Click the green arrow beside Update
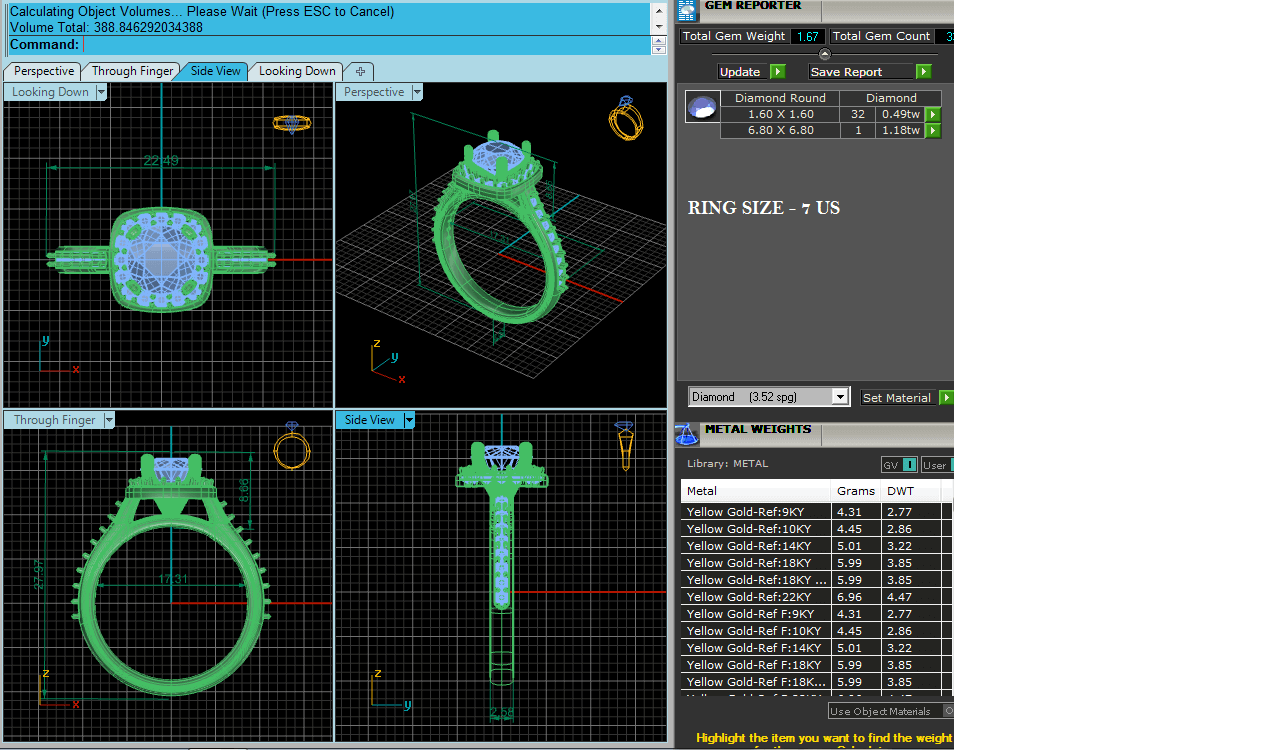 pos(777,72)
